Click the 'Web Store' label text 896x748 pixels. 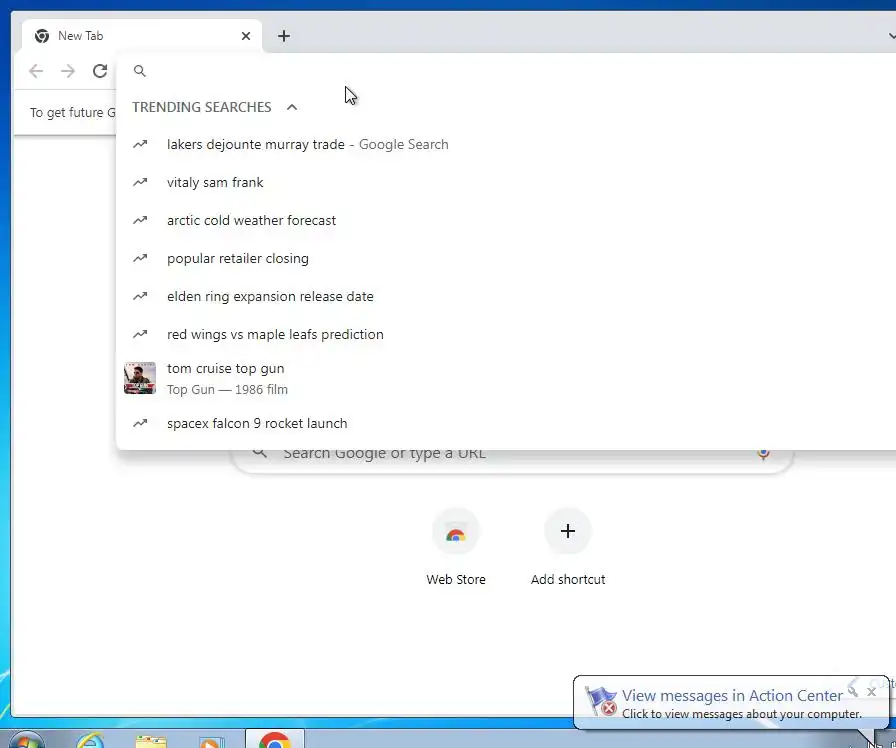[456, 579]
